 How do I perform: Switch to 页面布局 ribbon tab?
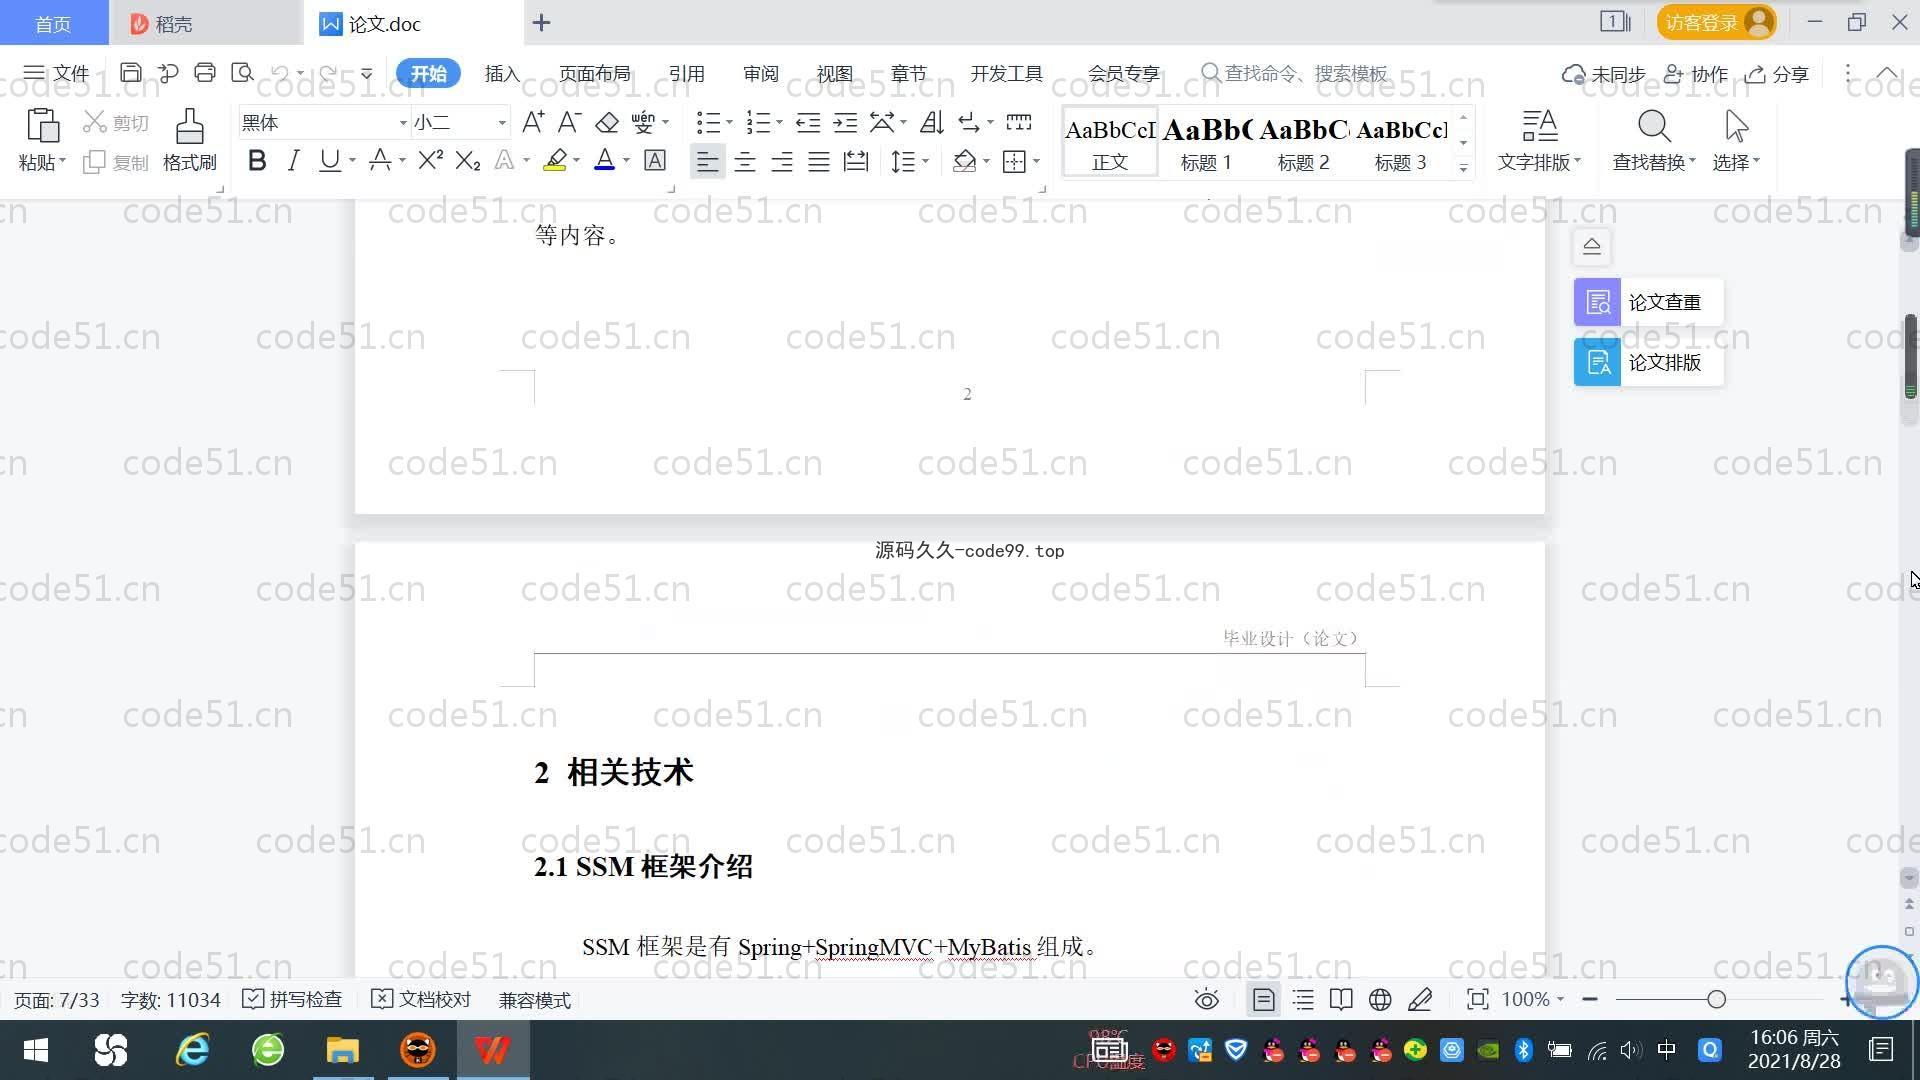(594, 73)
